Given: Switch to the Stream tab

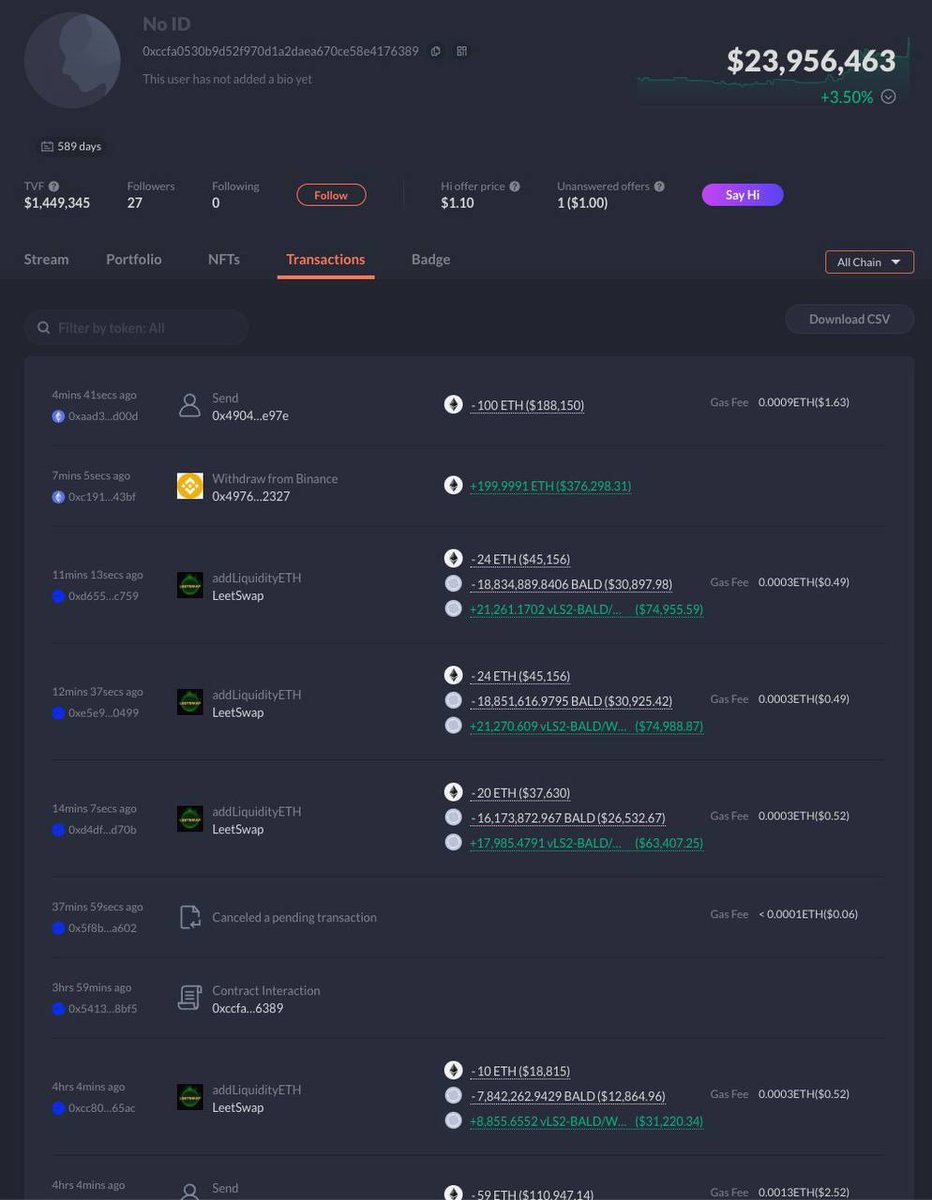Looking at the screenshot, I should 46,259.
